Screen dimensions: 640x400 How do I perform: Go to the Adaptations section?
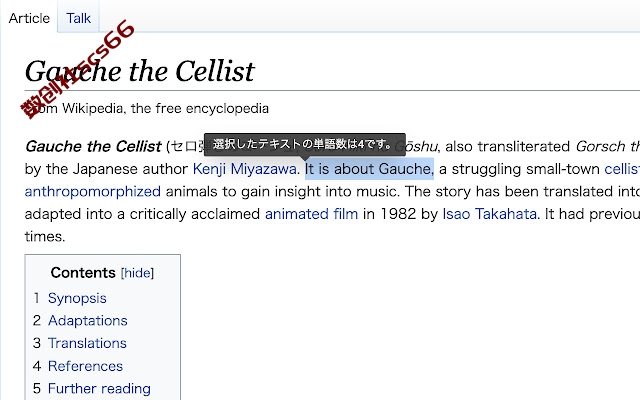(x=88, y=320)
